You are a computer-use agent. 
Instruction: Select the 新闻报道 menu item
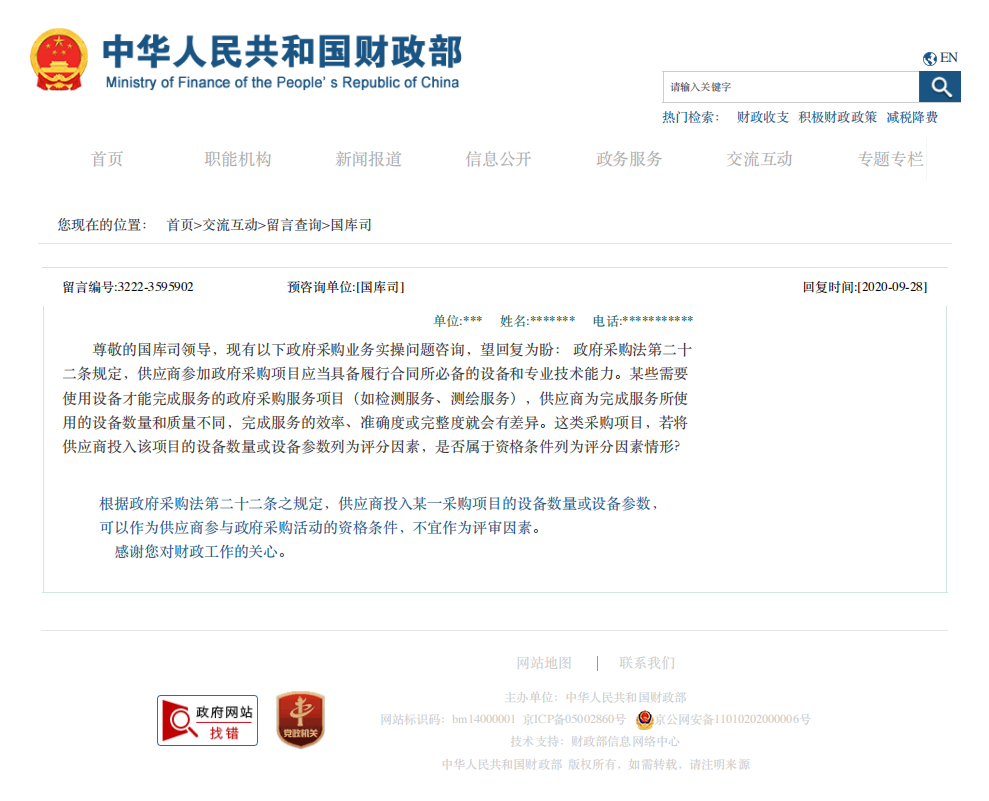(368, 159)
